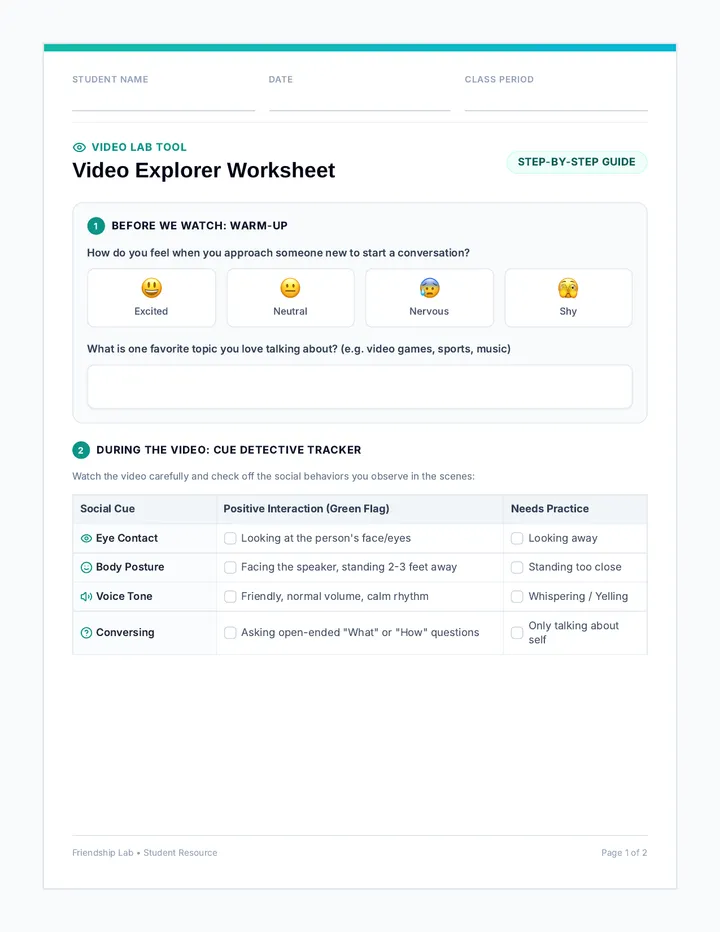Click the 'Page 1 of 2' footer text
Screen dimensions: 720x932
(624, 853)
